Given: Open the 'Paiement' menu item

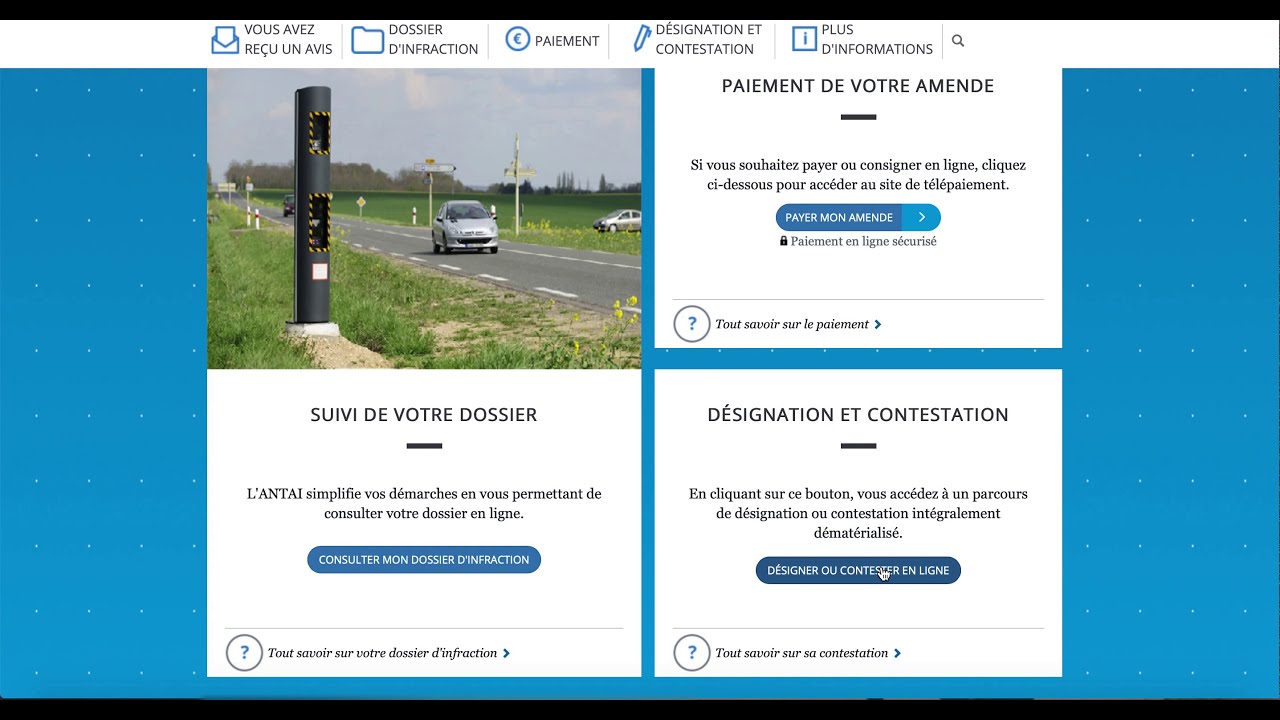Looking at the screenshot, I should click(552, 41).
